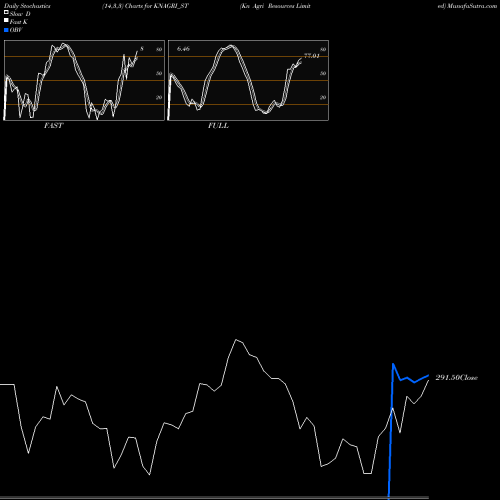Image resolution: width=500 pixels, height=500 pixels.
Task: Click the 'Fast K' legend label
Action: pyautogui.click(x=19, y=22)
